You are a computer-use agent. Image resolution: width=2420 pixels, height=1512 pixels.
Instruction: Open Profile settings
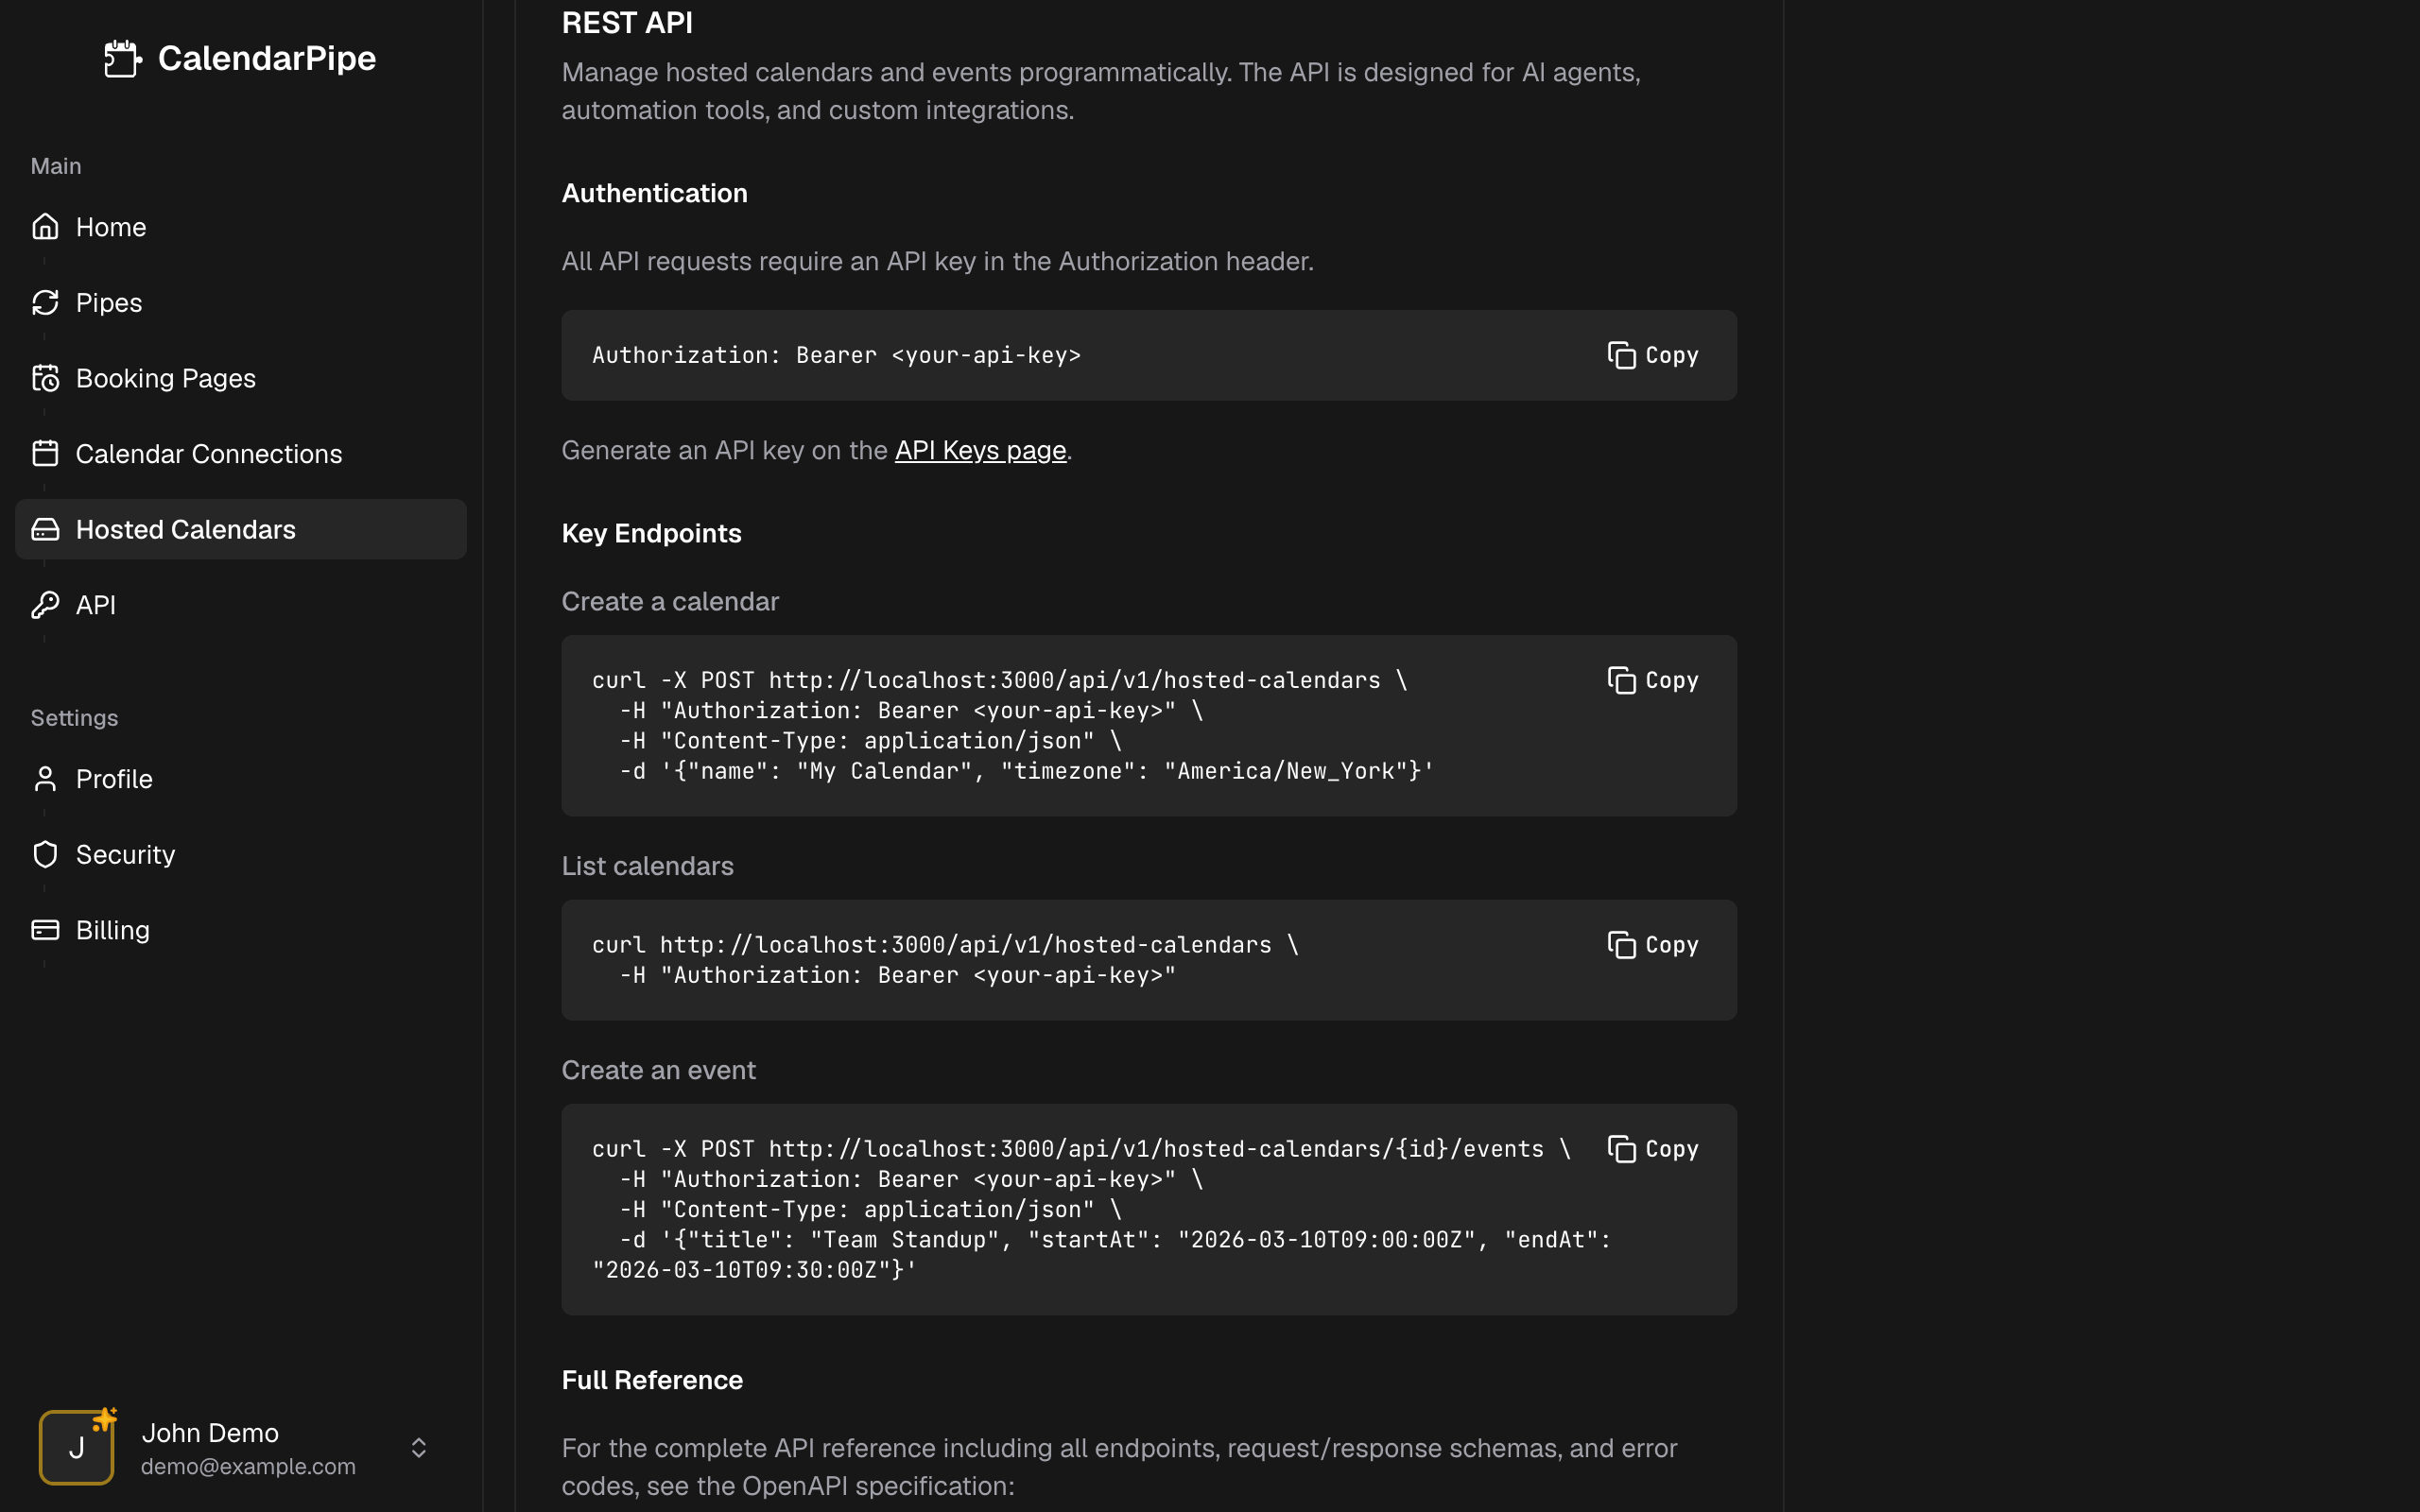pos(241,779)
